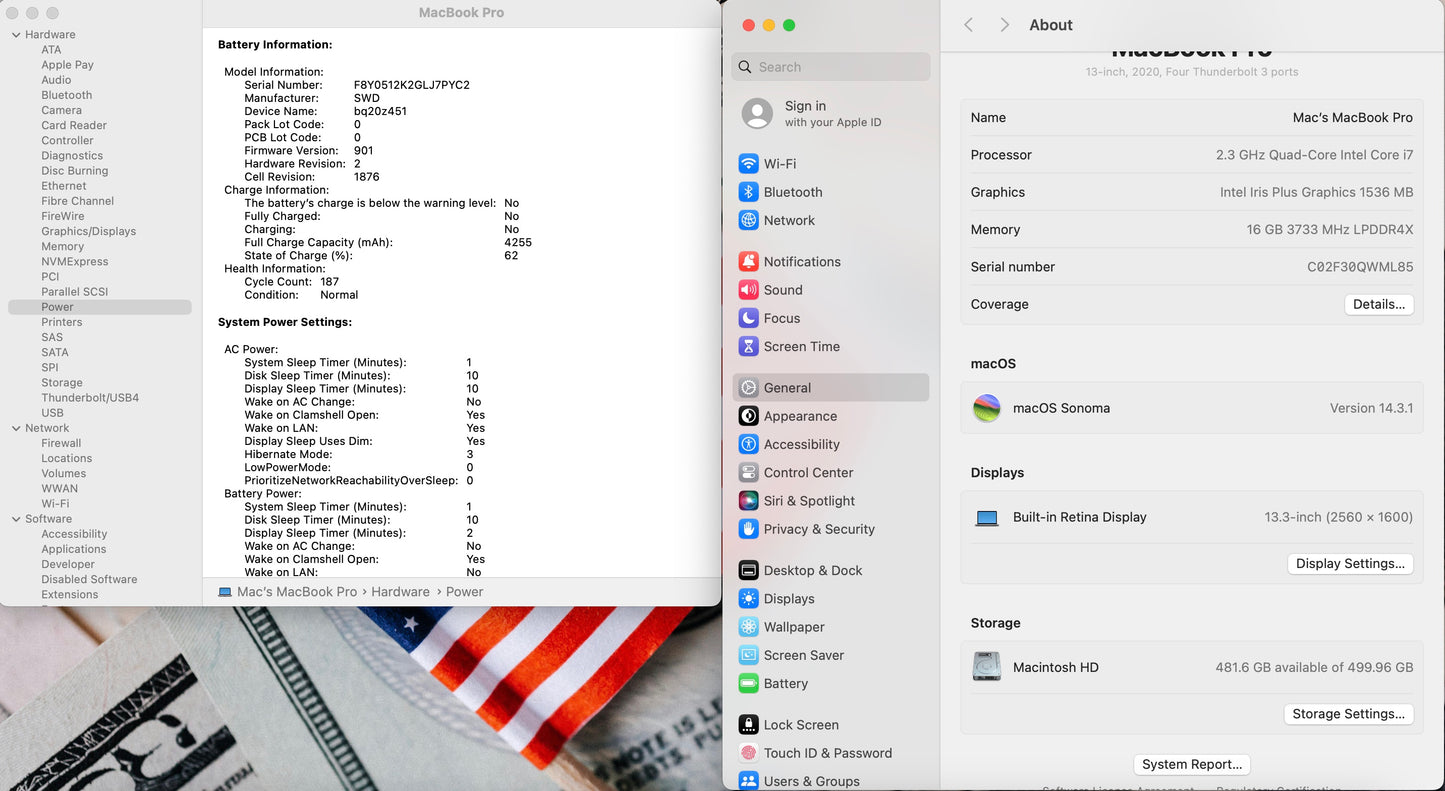Open the Appearance settings pane
The image size is (1445, 791).
click(800, 416)
